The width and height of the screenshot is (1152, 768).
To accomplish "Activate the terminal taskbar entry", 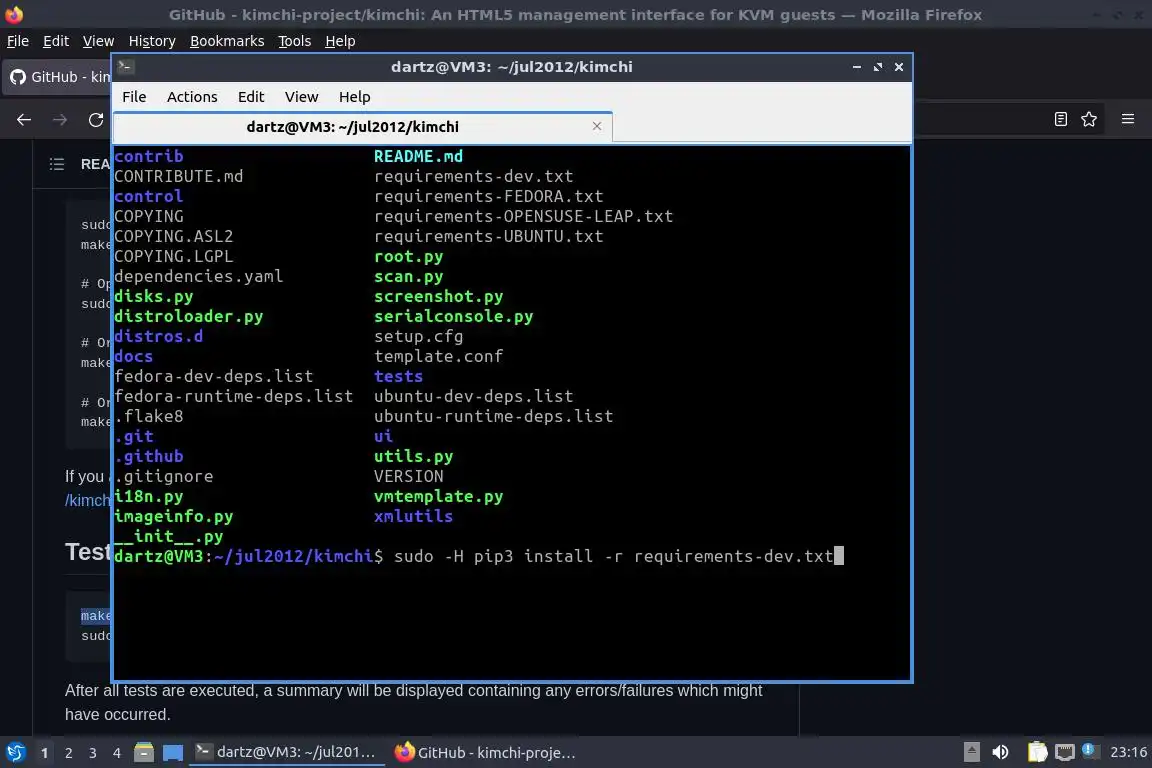I will (287, 752).
